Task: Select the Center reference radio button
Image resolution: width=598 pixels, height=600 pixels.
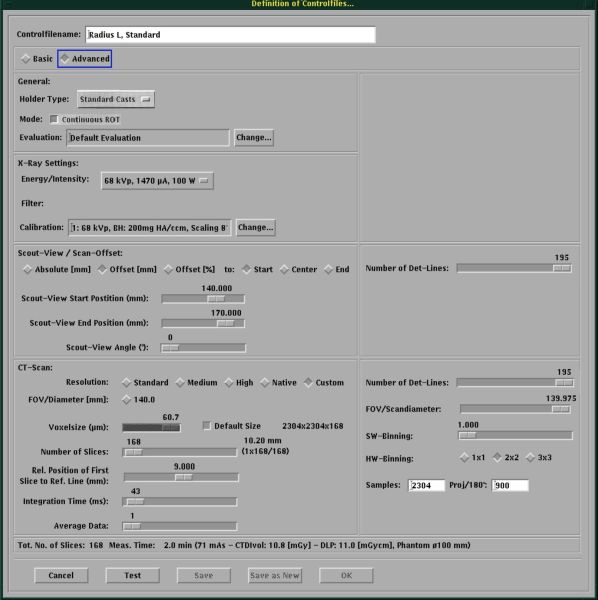Action: [x=298, y=269]
